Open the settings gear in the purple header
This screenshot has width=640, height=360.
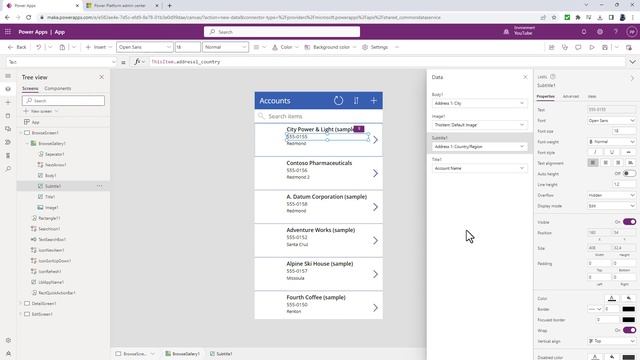click(x=600, y=32)
